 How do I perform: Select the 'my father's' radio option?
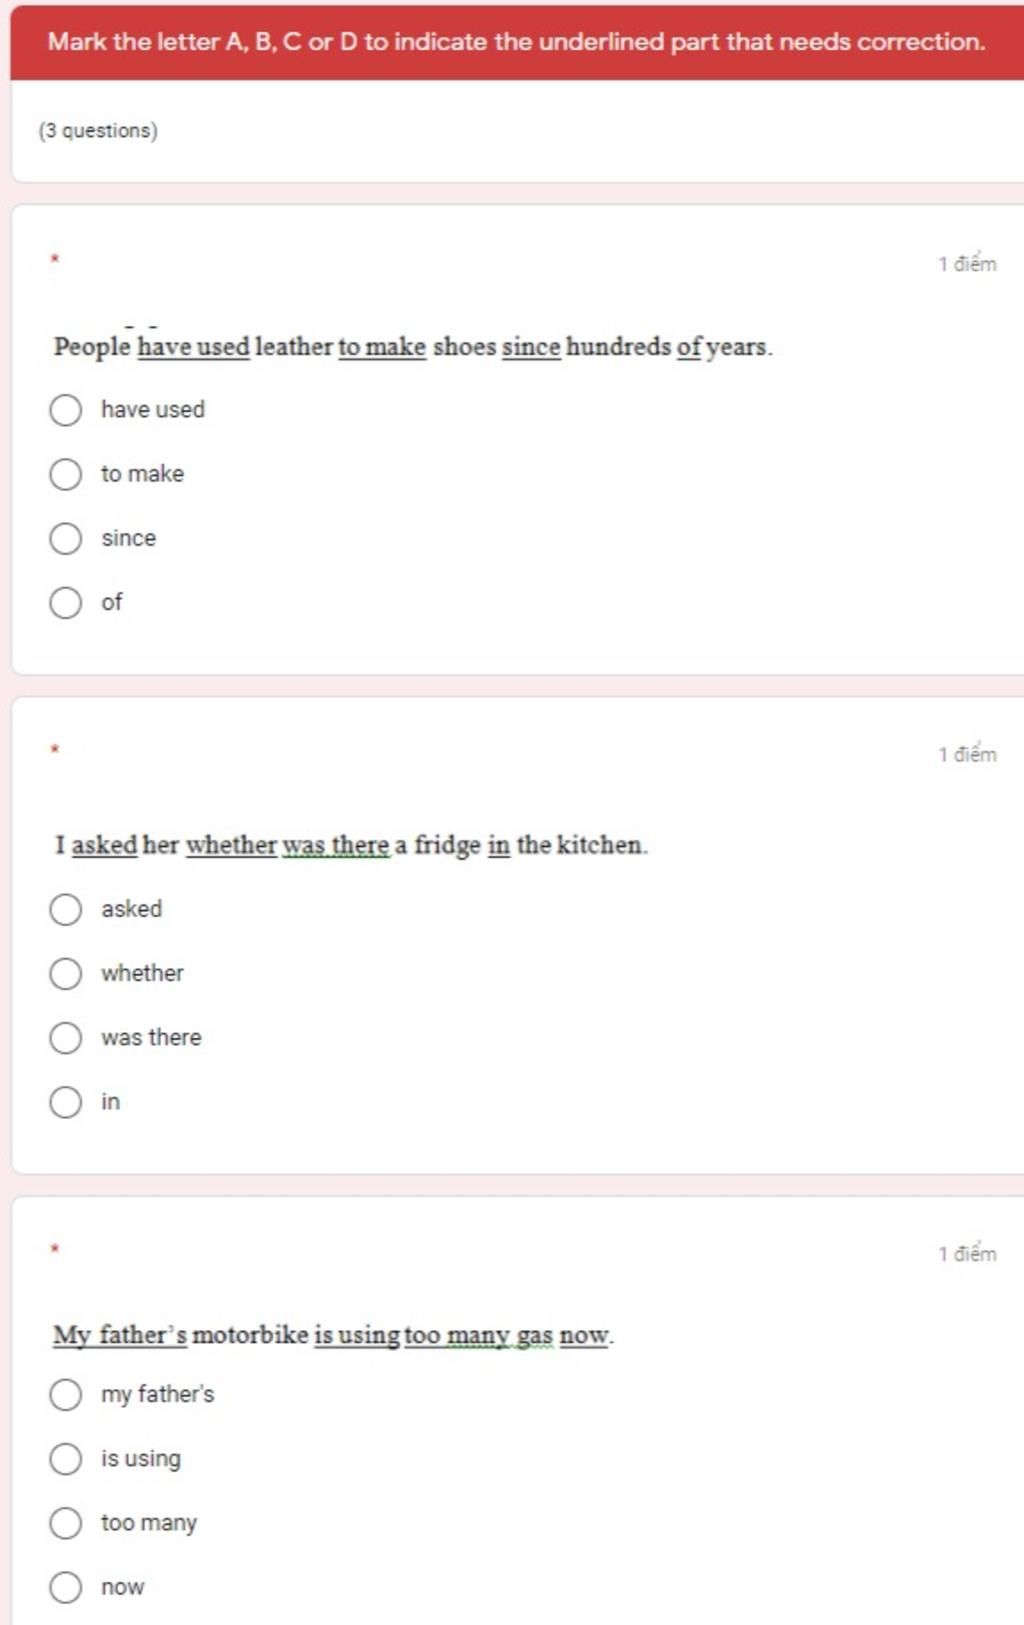pos(66,1394)
